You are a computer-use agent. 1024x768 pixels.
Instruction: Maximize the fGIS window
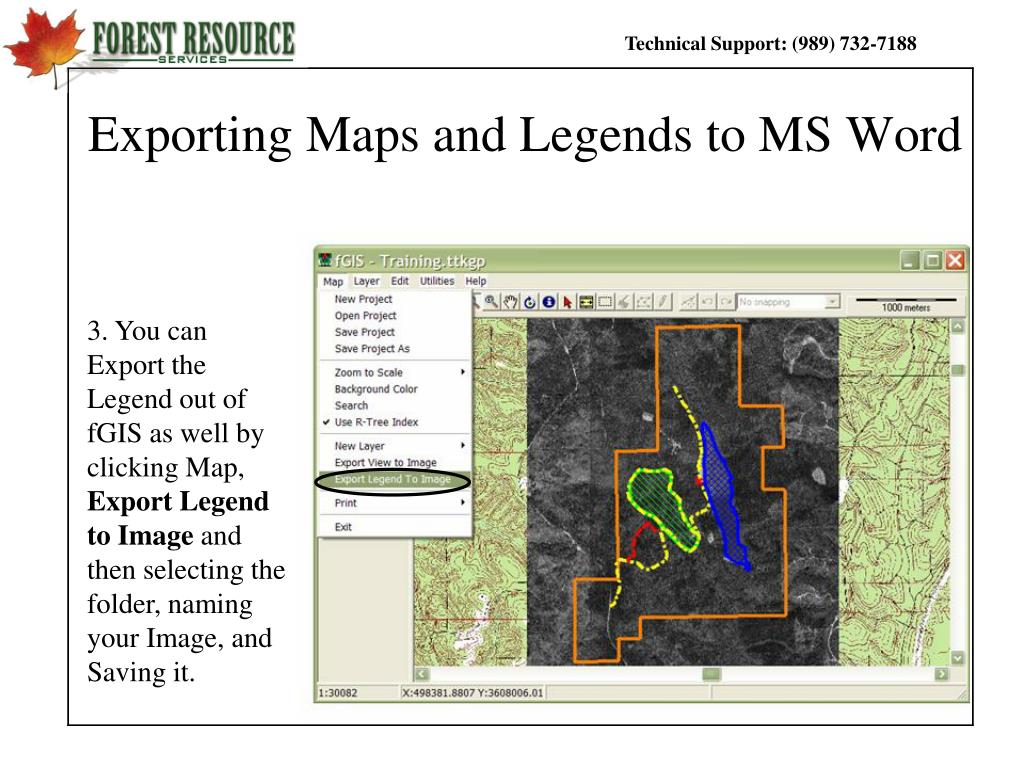click(933, 261)
